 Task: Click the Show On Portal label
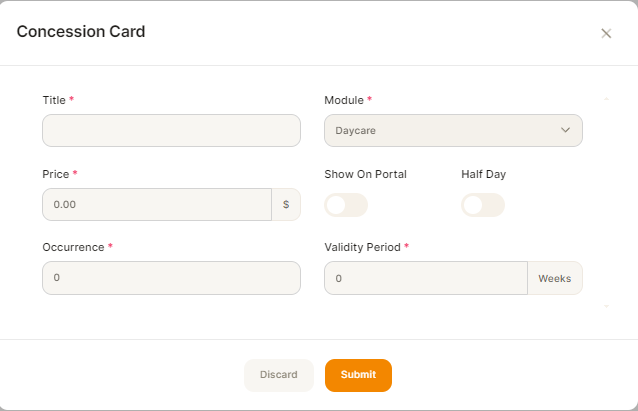pos(365,174)
